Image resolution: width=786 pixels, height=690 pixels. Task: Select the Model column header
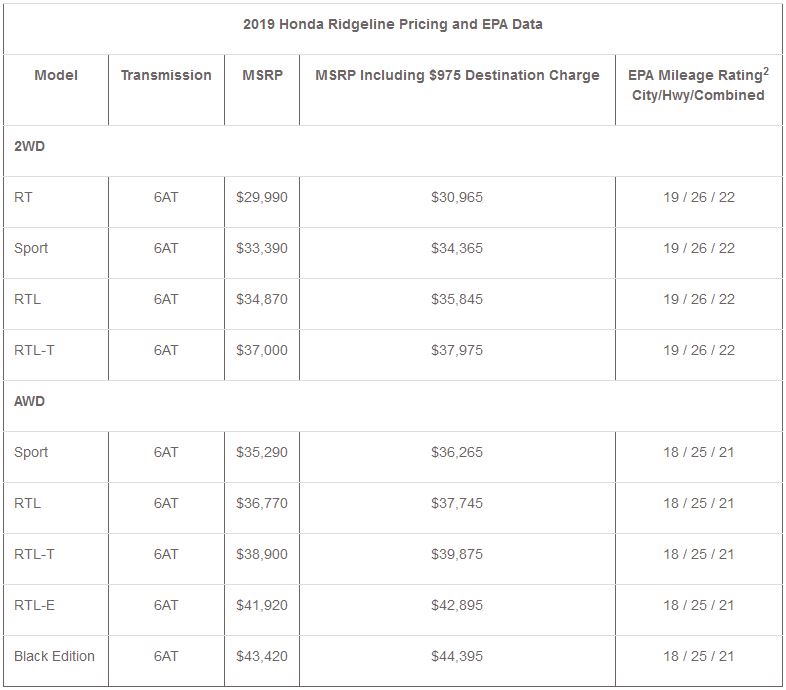pos(56,75)
